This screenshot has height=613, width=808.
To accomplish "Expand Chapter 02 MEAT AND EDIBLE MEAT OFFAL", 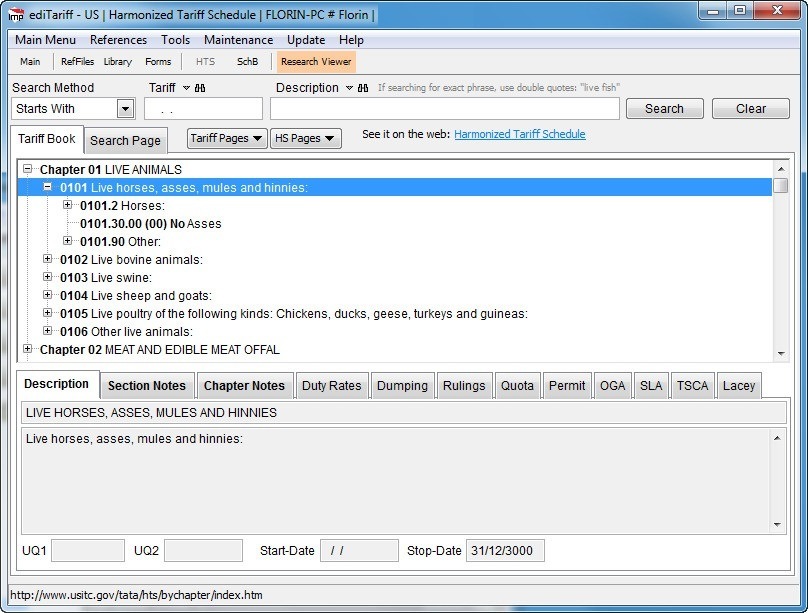I will (27, 350).
